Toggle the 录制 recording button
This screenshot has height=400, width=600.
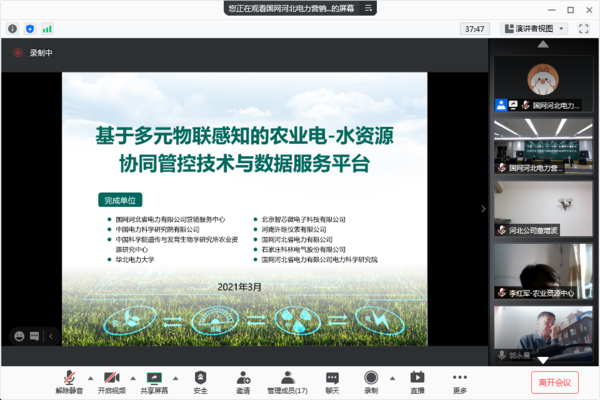(x=372, y=379)
